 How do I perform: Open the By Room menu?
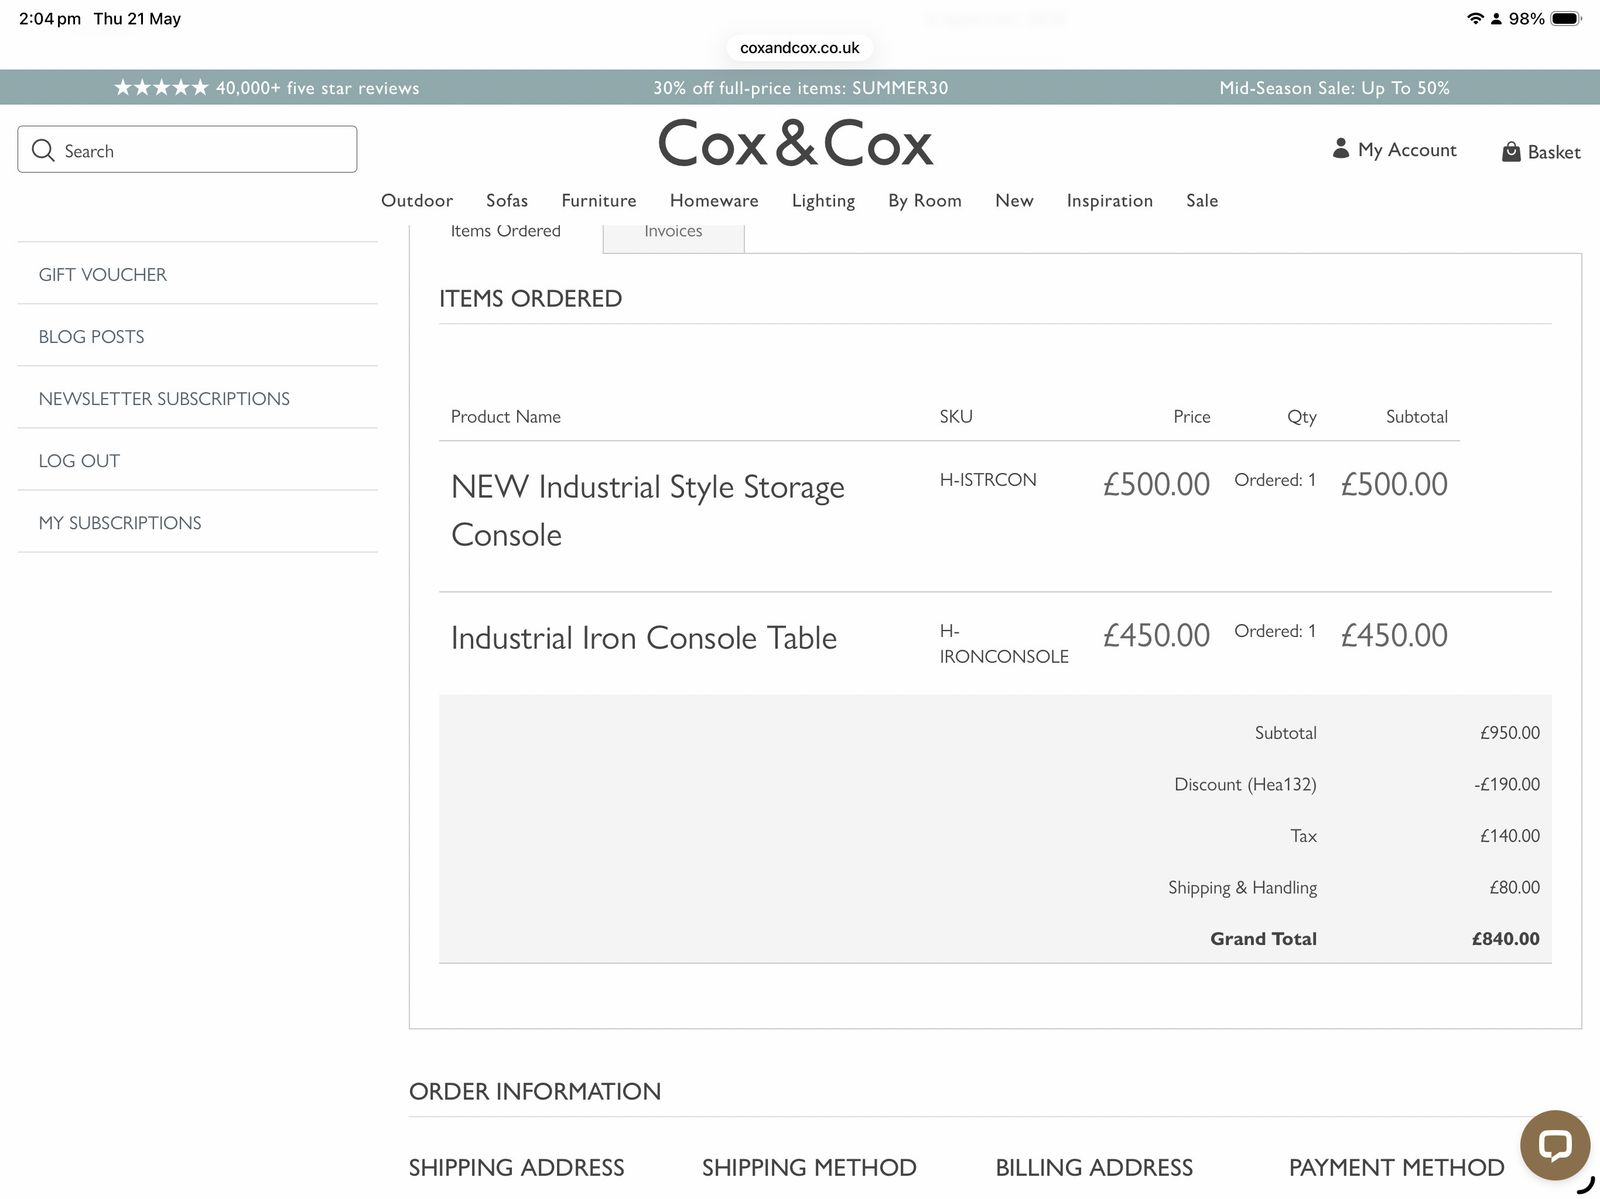(925, 201)
